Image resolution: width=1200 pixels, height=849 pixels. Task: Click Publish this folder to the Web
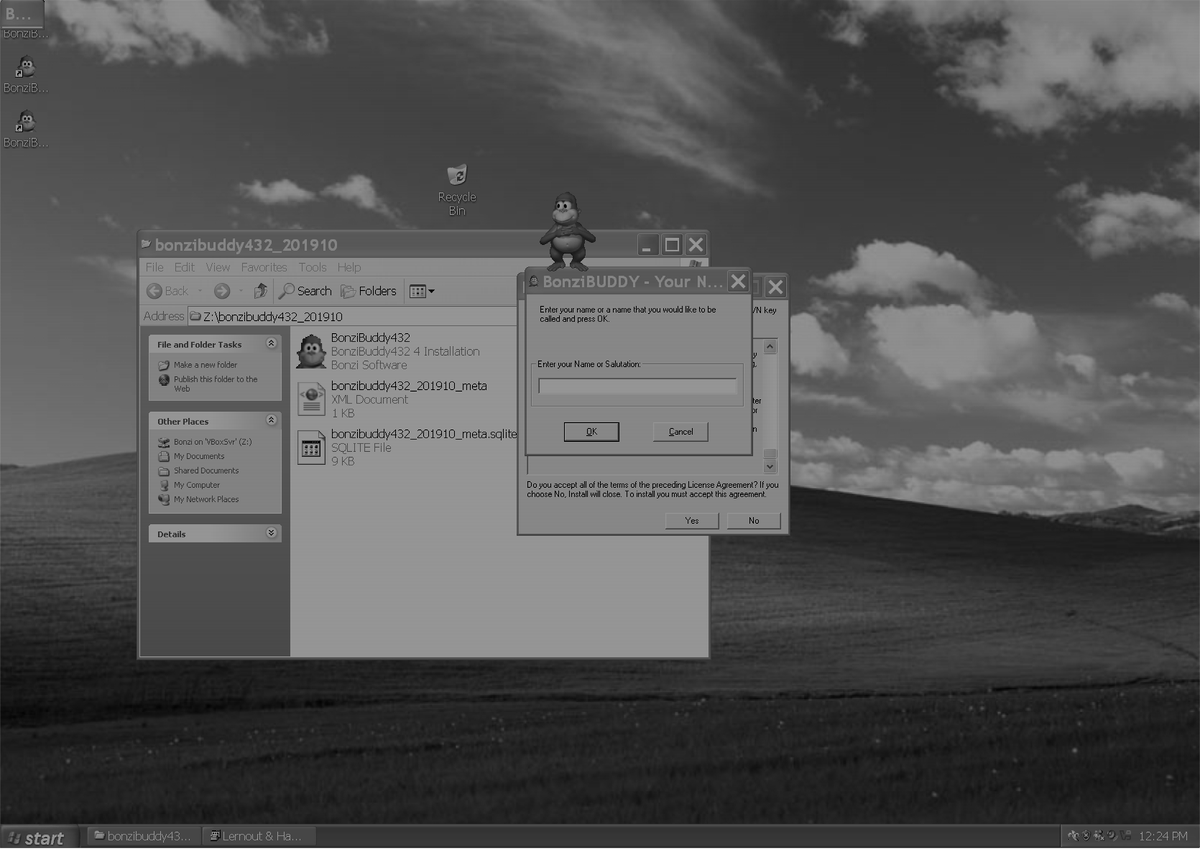(215, 384)
